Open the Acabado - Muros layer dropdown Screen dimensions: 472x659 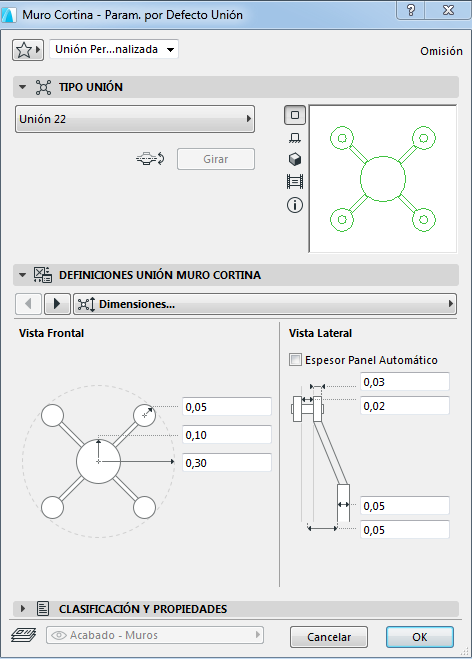point(155,635)
